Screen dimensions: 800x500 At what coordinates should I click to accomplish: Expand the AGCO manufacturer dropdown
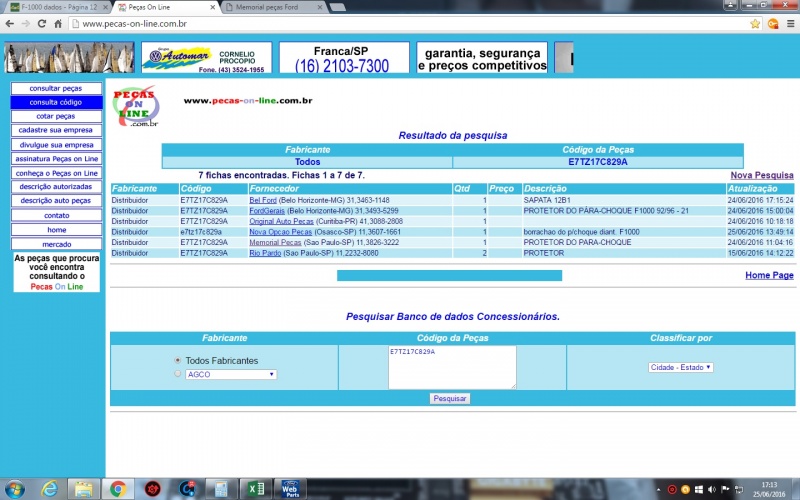point(231,374)
